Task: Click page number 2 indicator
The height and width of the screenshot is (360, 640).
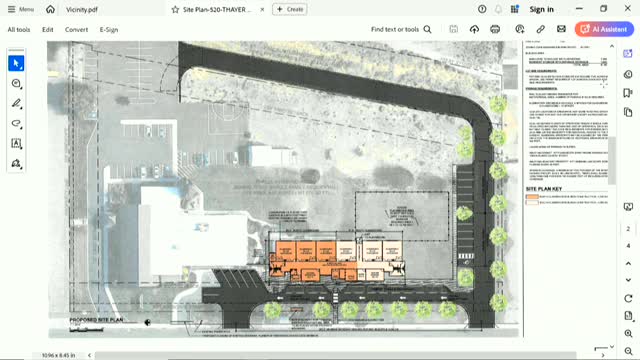Action: (x=628, y=229)
